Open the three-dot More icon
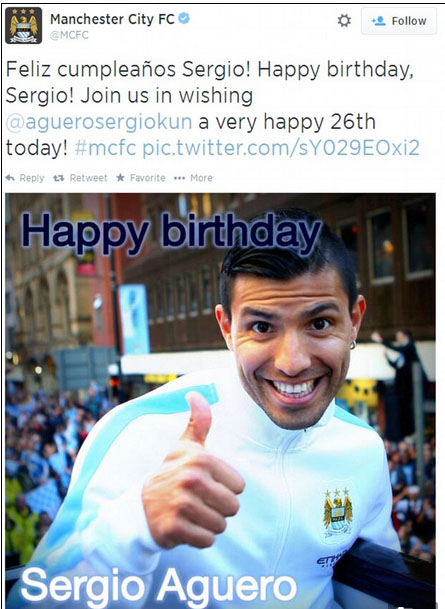The height and width of the screenshot is (609, 445). (x=179, y=178)
